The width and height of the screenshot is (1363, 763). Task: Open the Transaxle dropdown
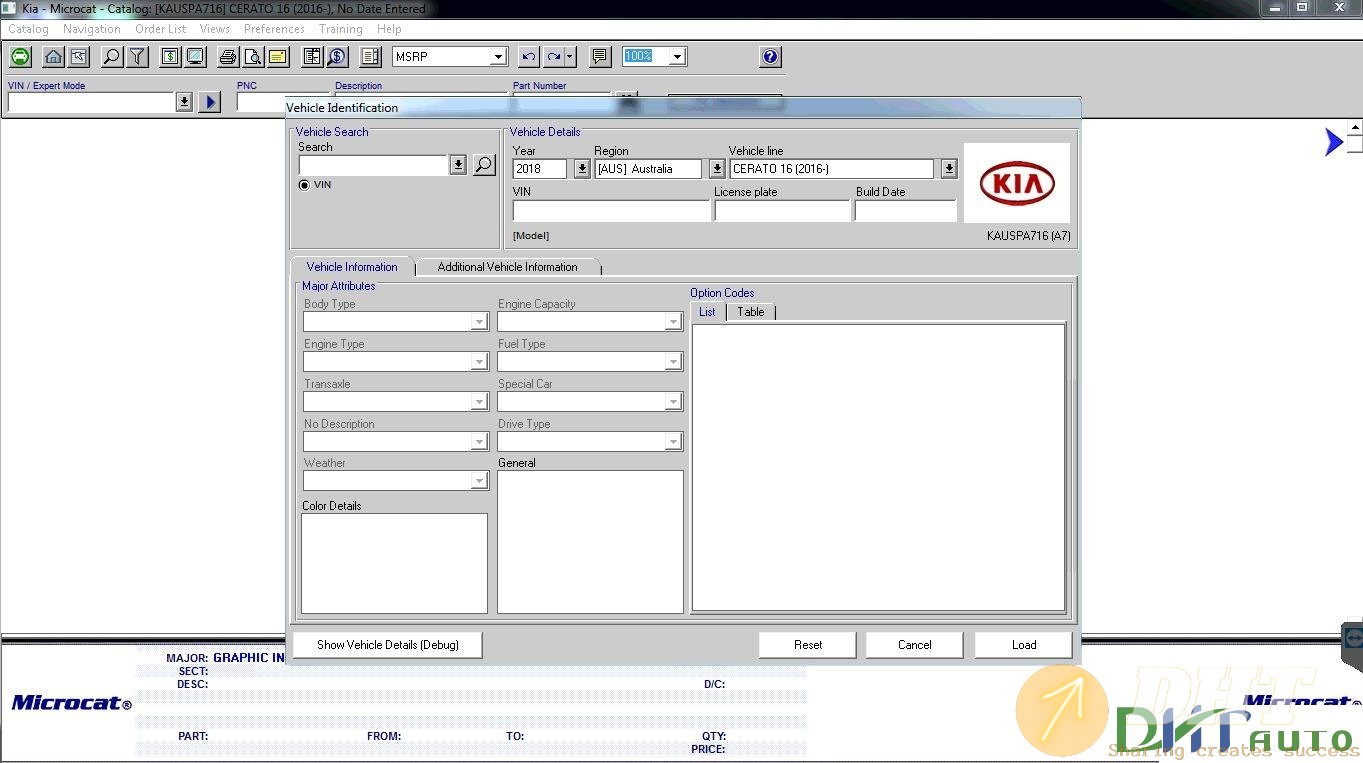coord(479,402)
